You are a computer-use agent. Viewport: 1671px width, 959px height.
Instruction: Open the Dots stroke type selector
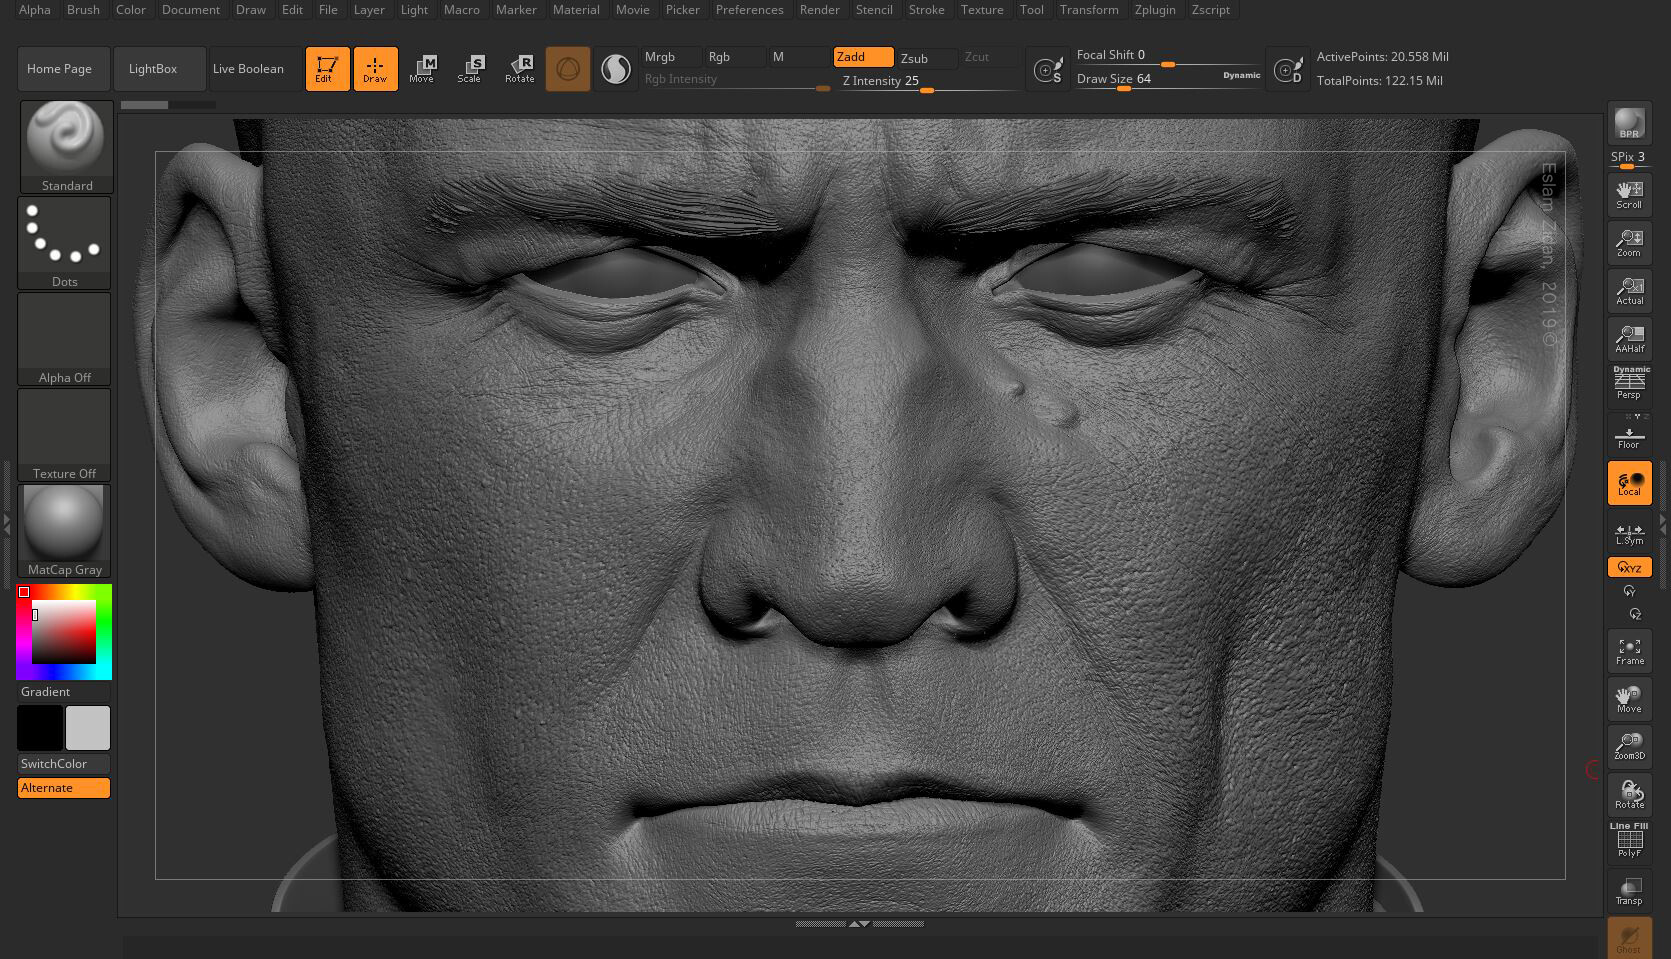(x=64, y=243)
